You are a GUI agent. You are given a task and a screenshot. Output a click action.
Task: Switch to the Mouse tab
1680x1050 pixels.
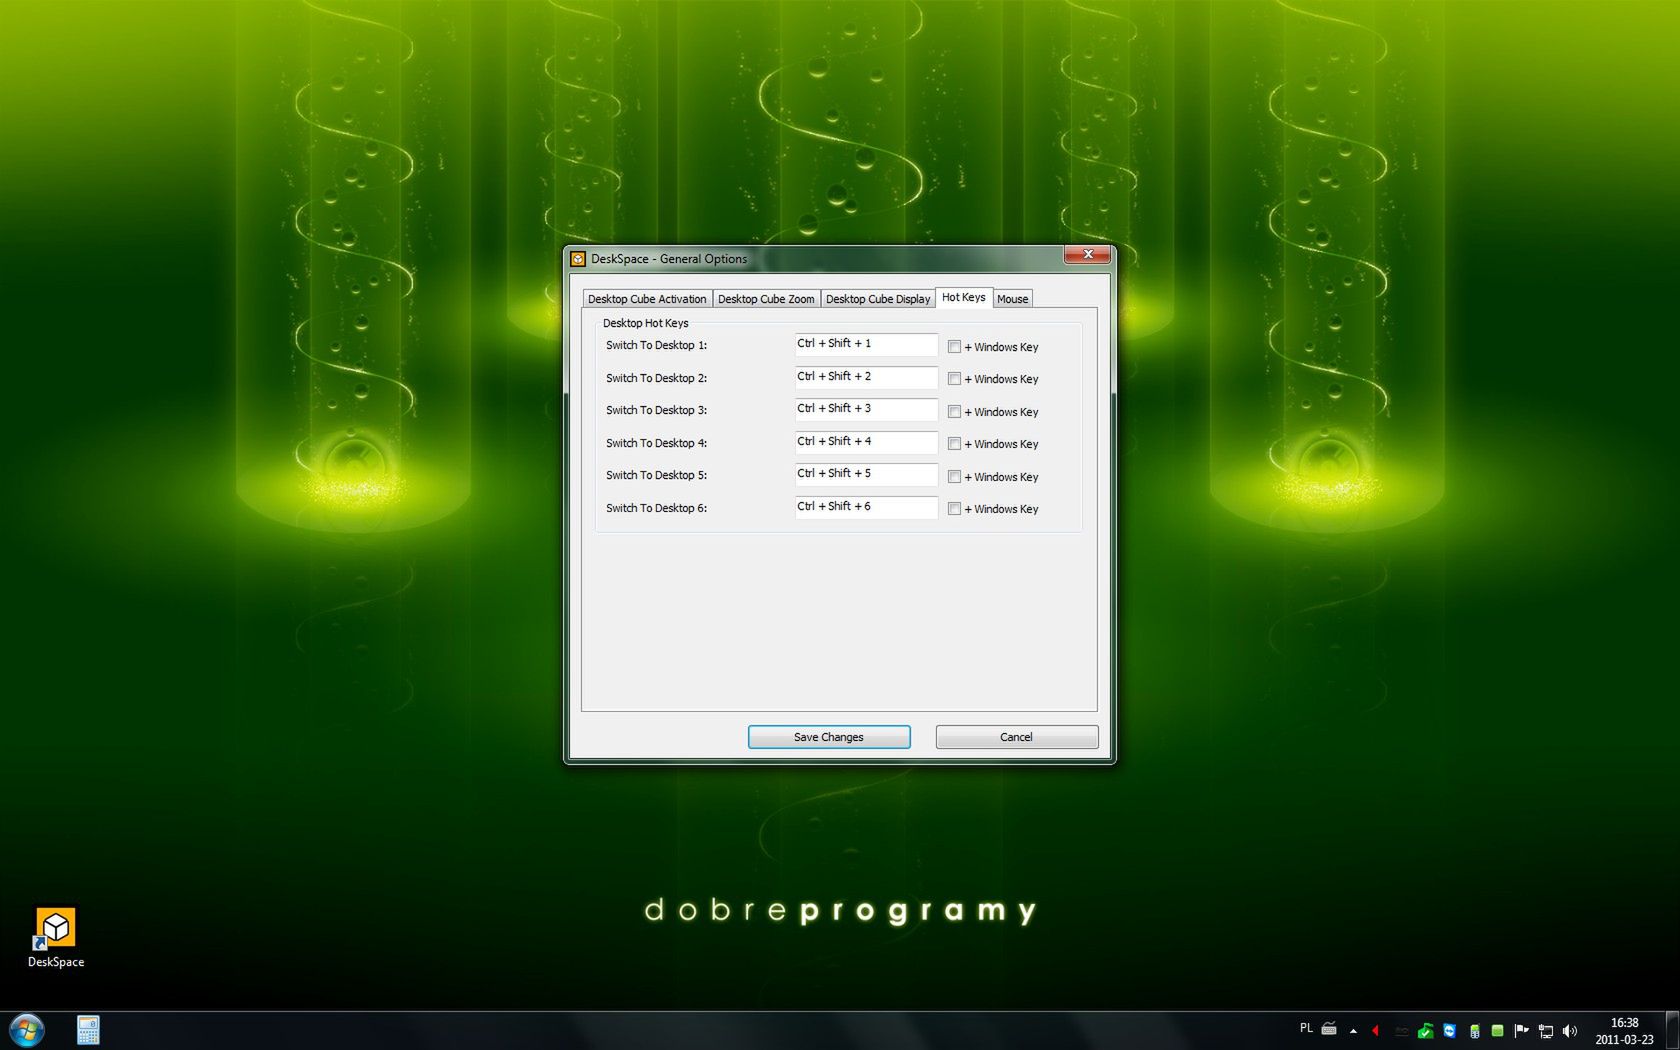point(1012,299)
